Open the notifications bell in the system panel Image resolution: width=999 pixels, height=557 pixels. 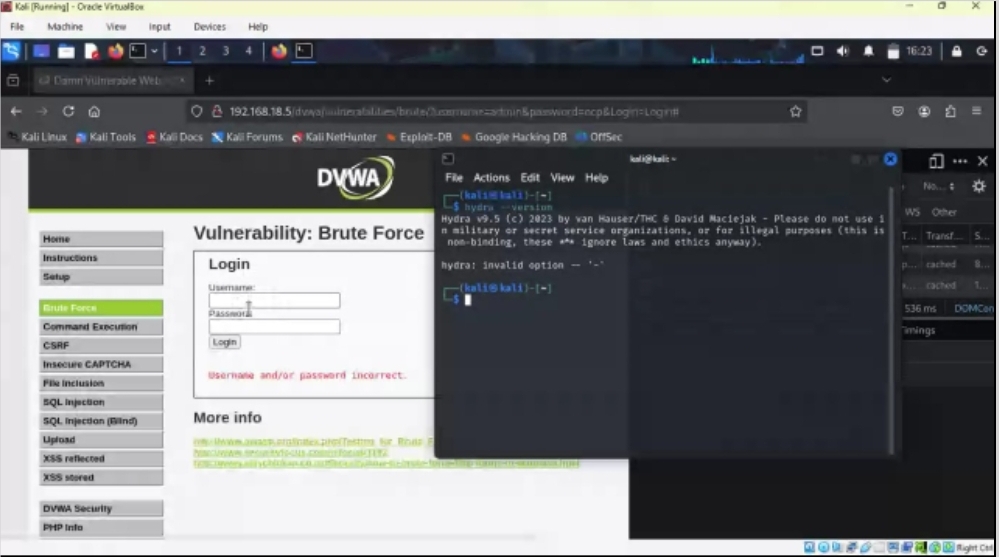tap(868, 51)
